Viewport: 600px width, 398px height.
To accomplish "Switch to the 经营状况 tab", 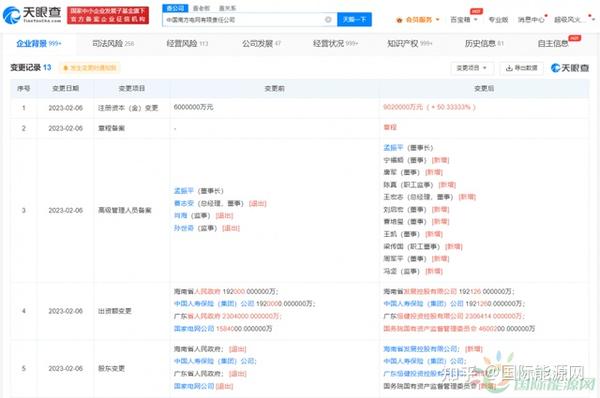I will coord(335,44).
